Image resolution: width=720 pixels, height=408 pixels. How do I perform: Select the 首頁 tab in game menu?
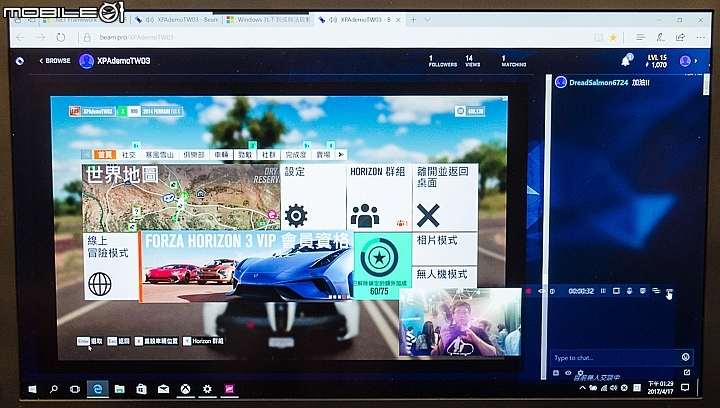pos(105,155)
